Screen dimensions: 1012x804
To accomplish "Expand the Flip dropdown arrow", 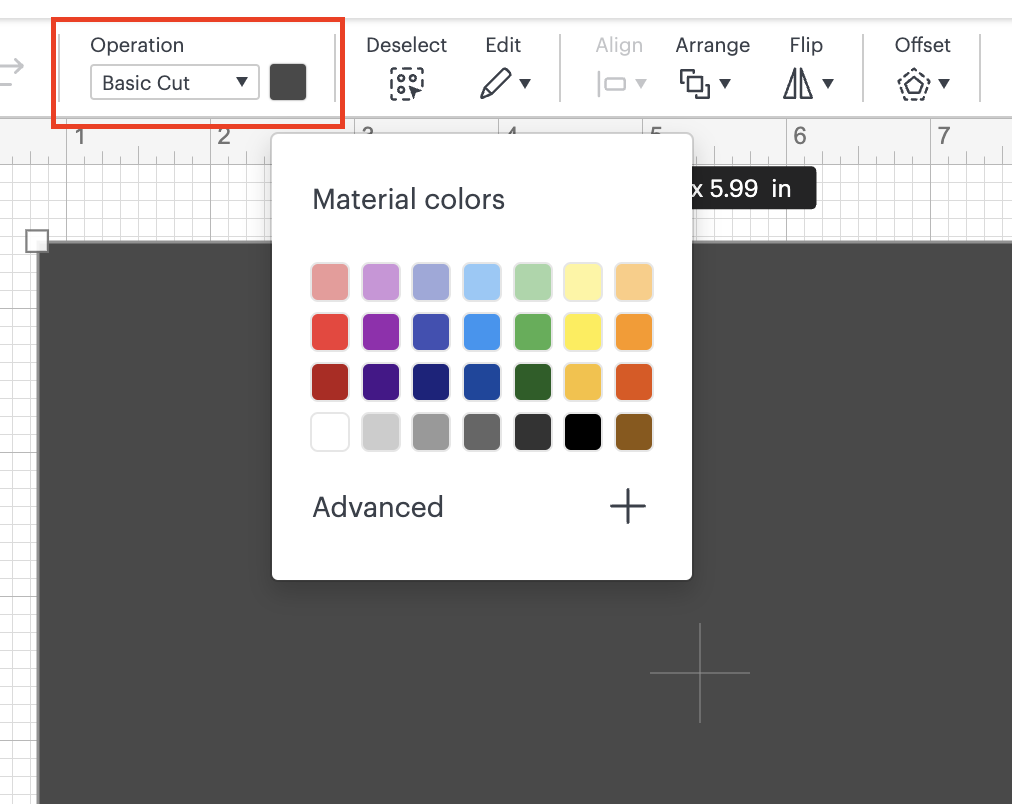I will (x=828, y=84).
